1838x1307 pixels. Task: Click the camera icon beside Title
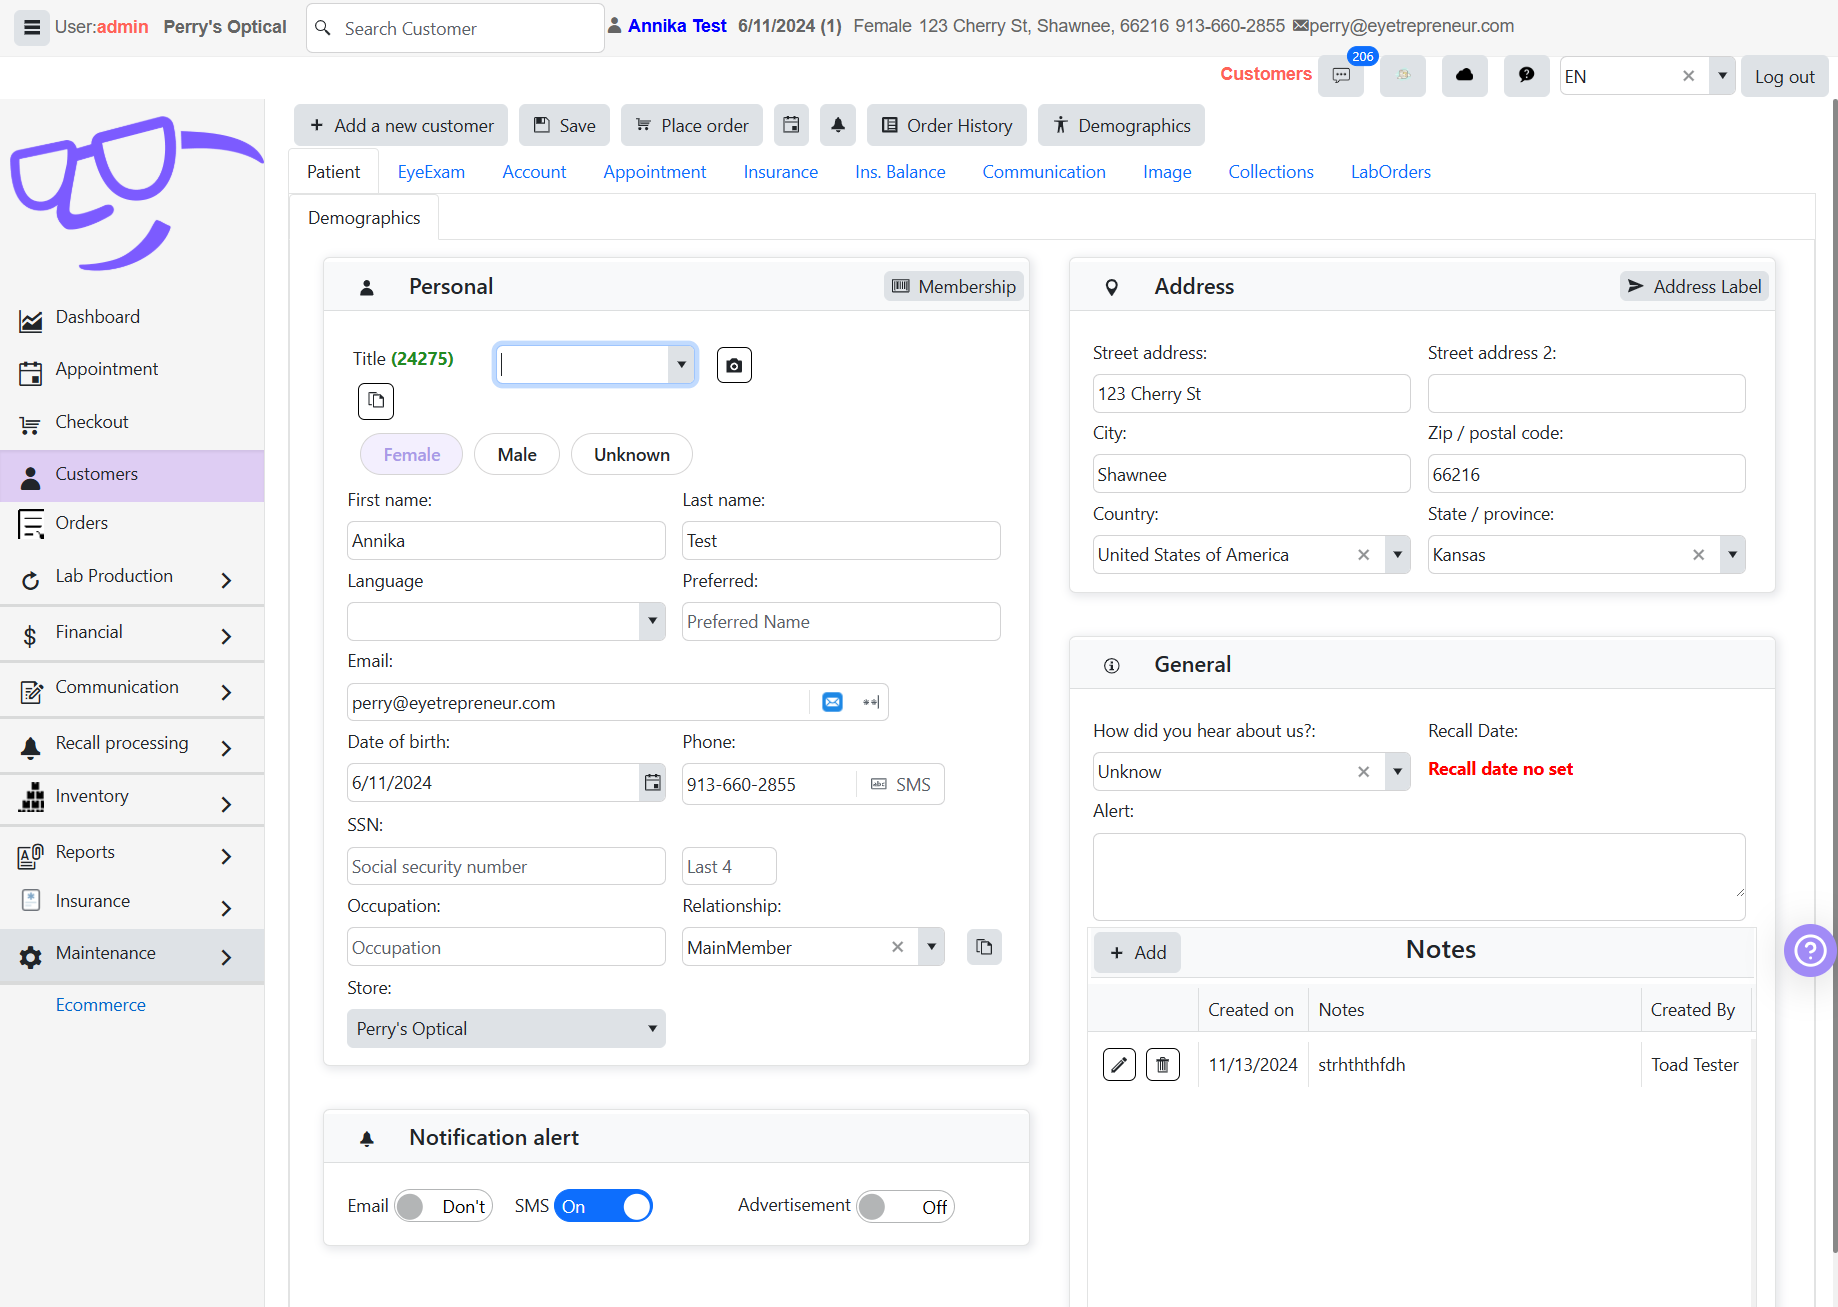pyautogui.click(x=734, y=365)
